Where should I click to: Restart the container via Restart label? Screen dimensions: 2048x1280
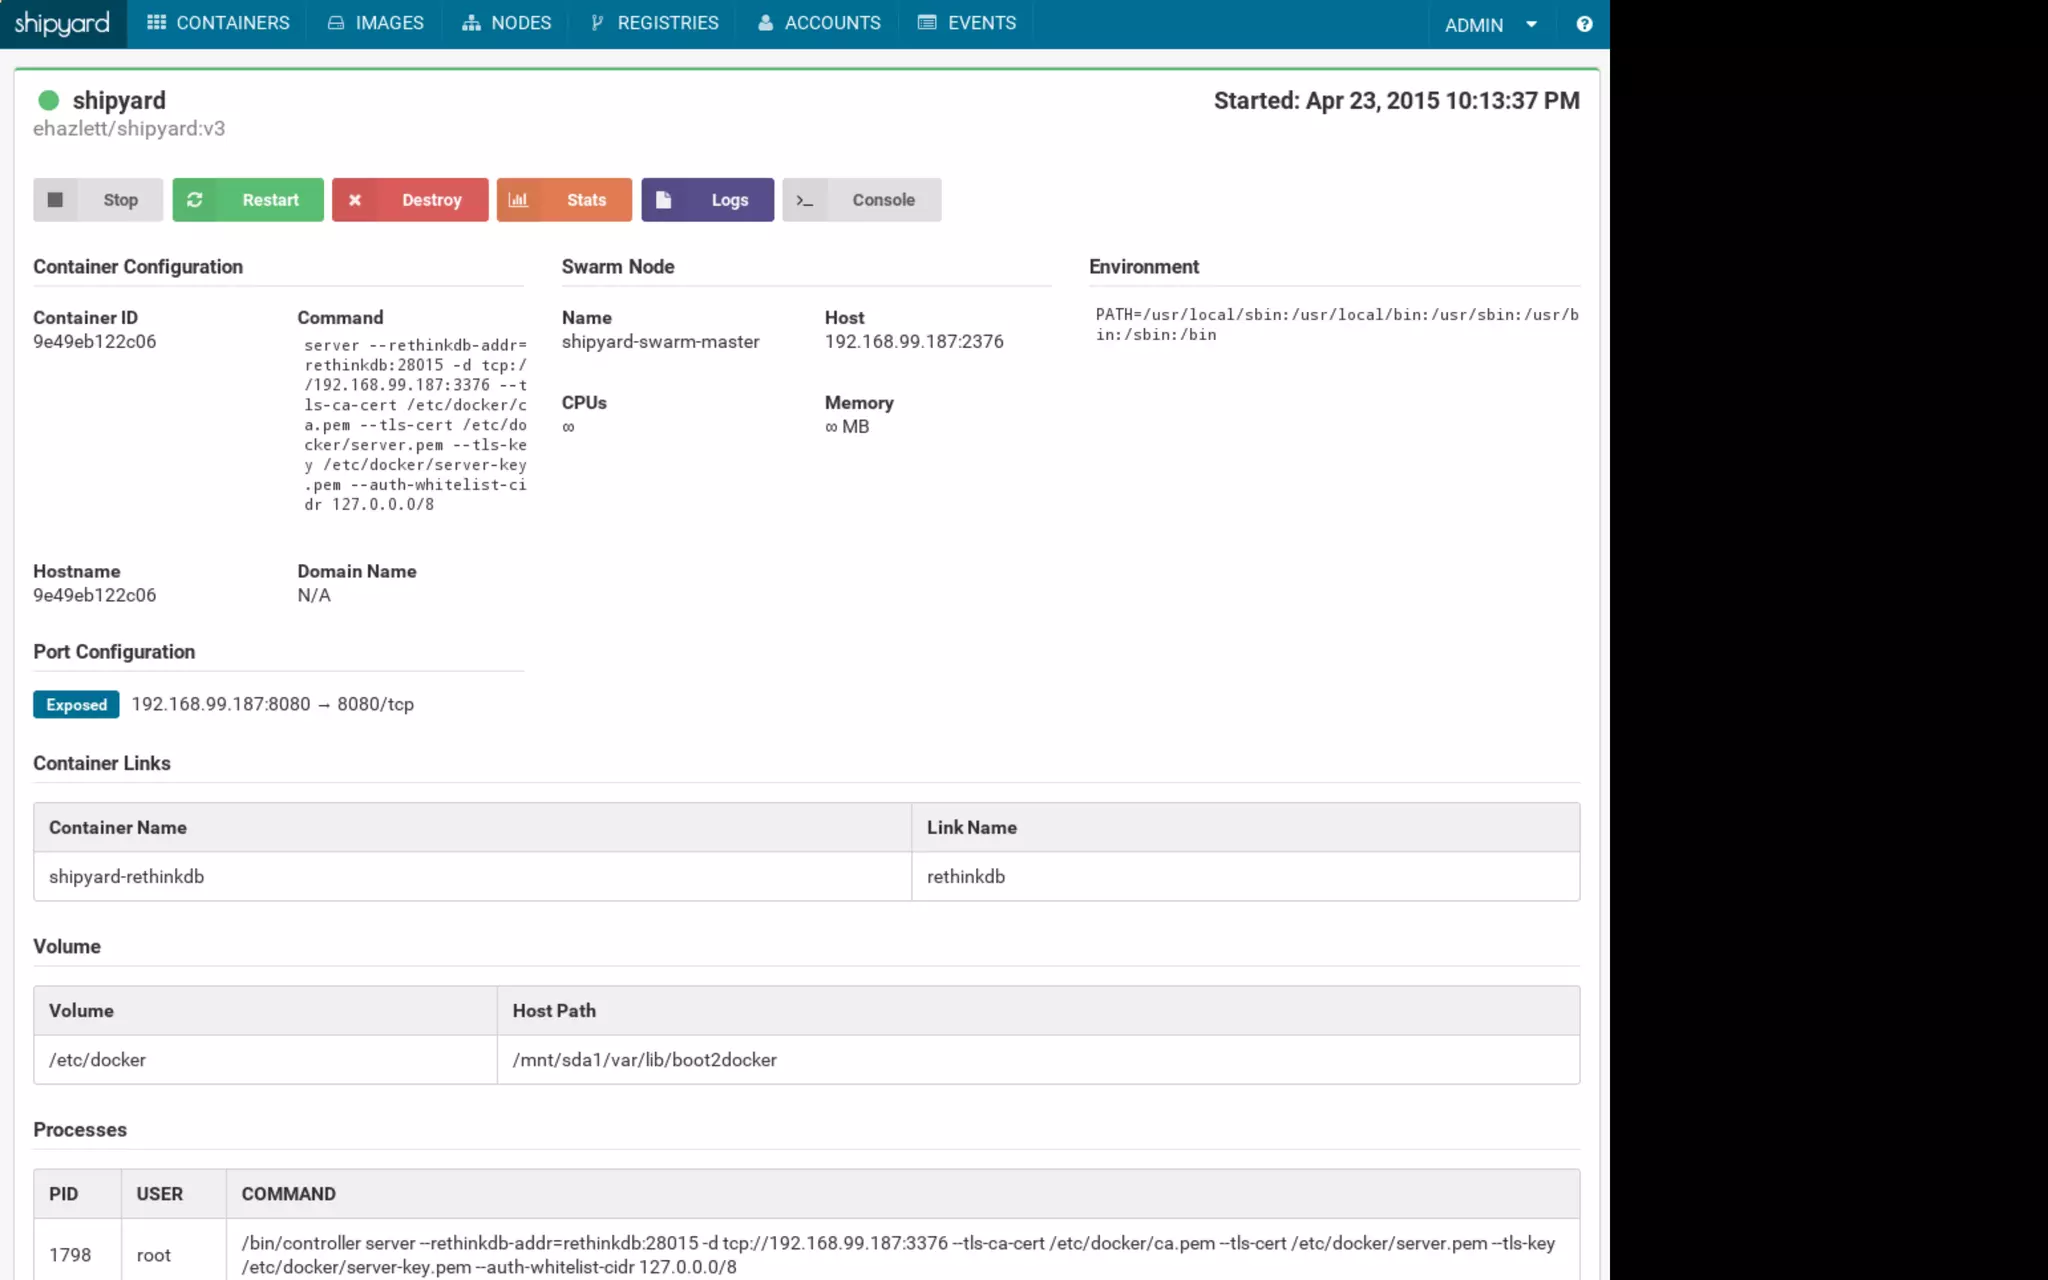(x=270, y=200)
